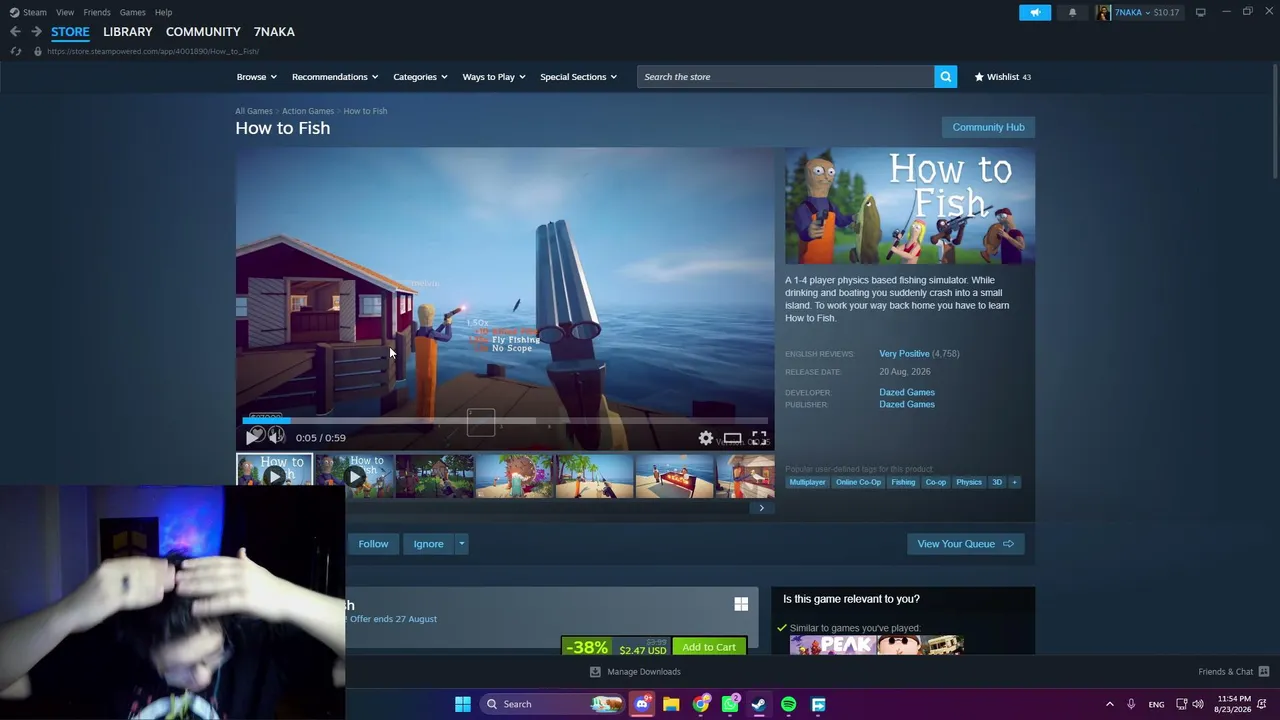The height and width of the screenshot is (720, 1280).
Task: Expand the Ignore options dropdown arrow
Action: tap(461, 544)
